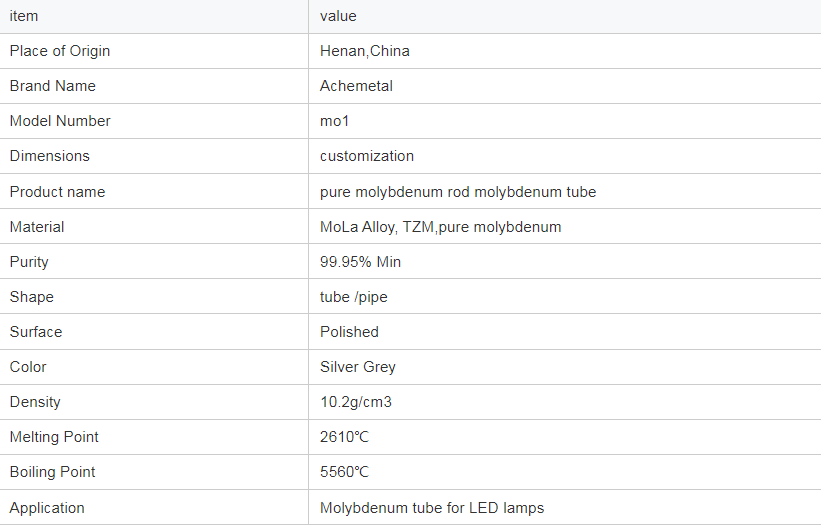Select the 'Polished' surface value

pyautogui.click(x=349, y=332)
